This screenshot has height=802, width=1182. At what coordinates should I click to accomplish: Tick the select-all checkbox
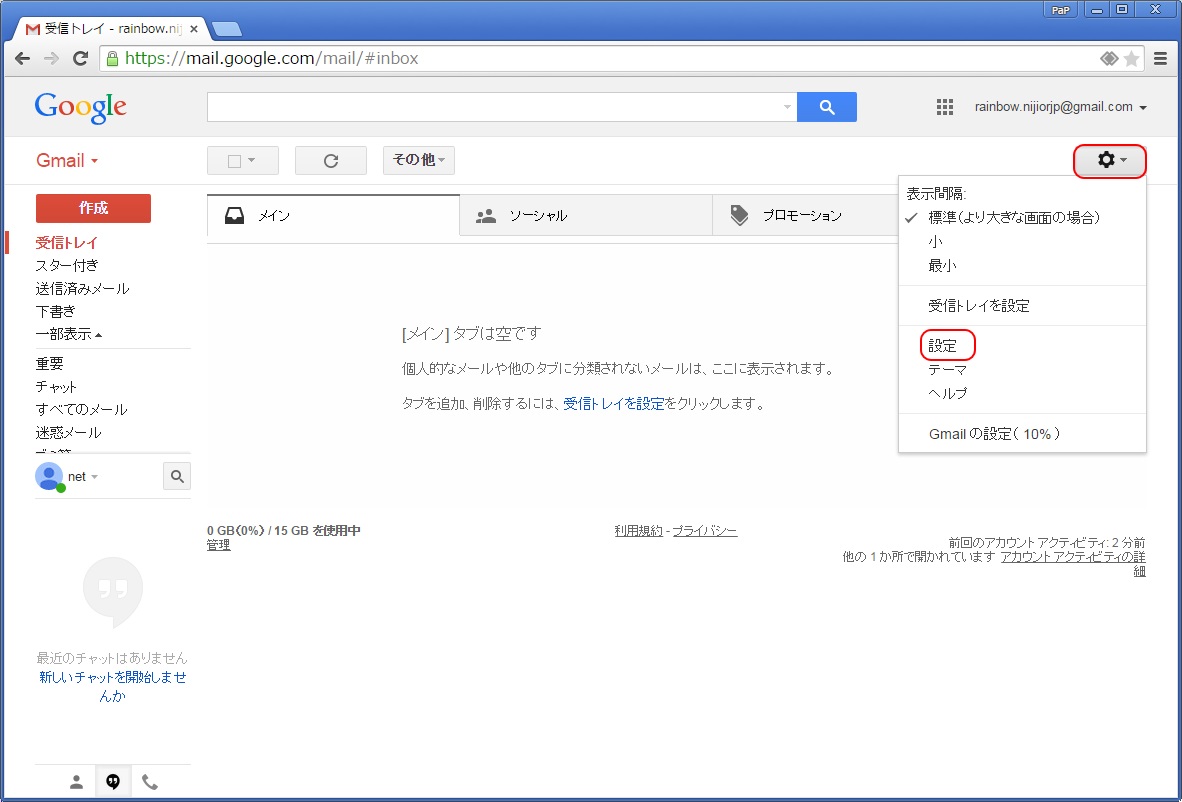click(234, 161)
